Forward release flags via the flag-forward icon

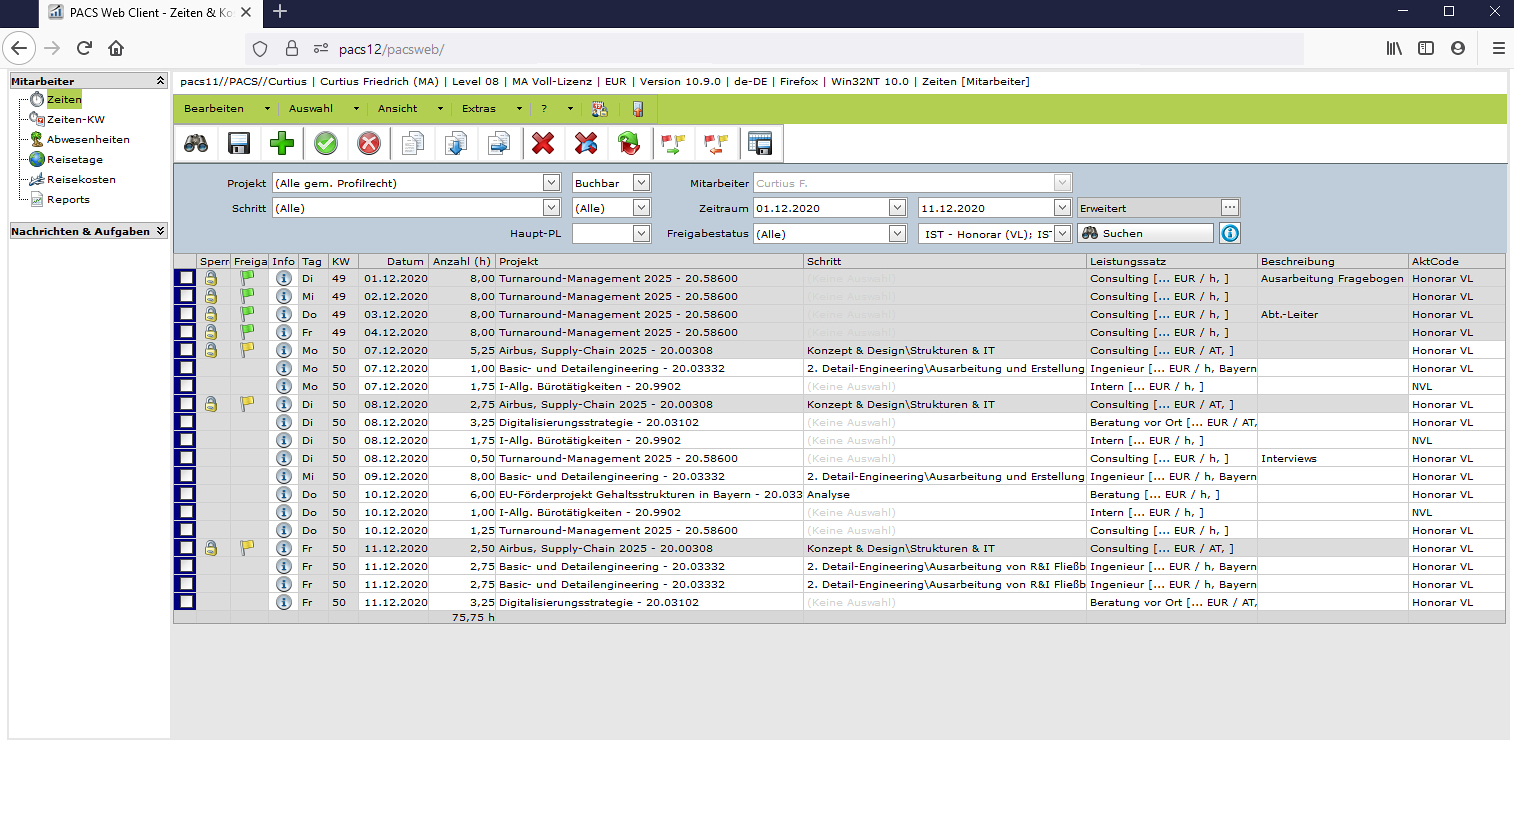coord(673,143)
